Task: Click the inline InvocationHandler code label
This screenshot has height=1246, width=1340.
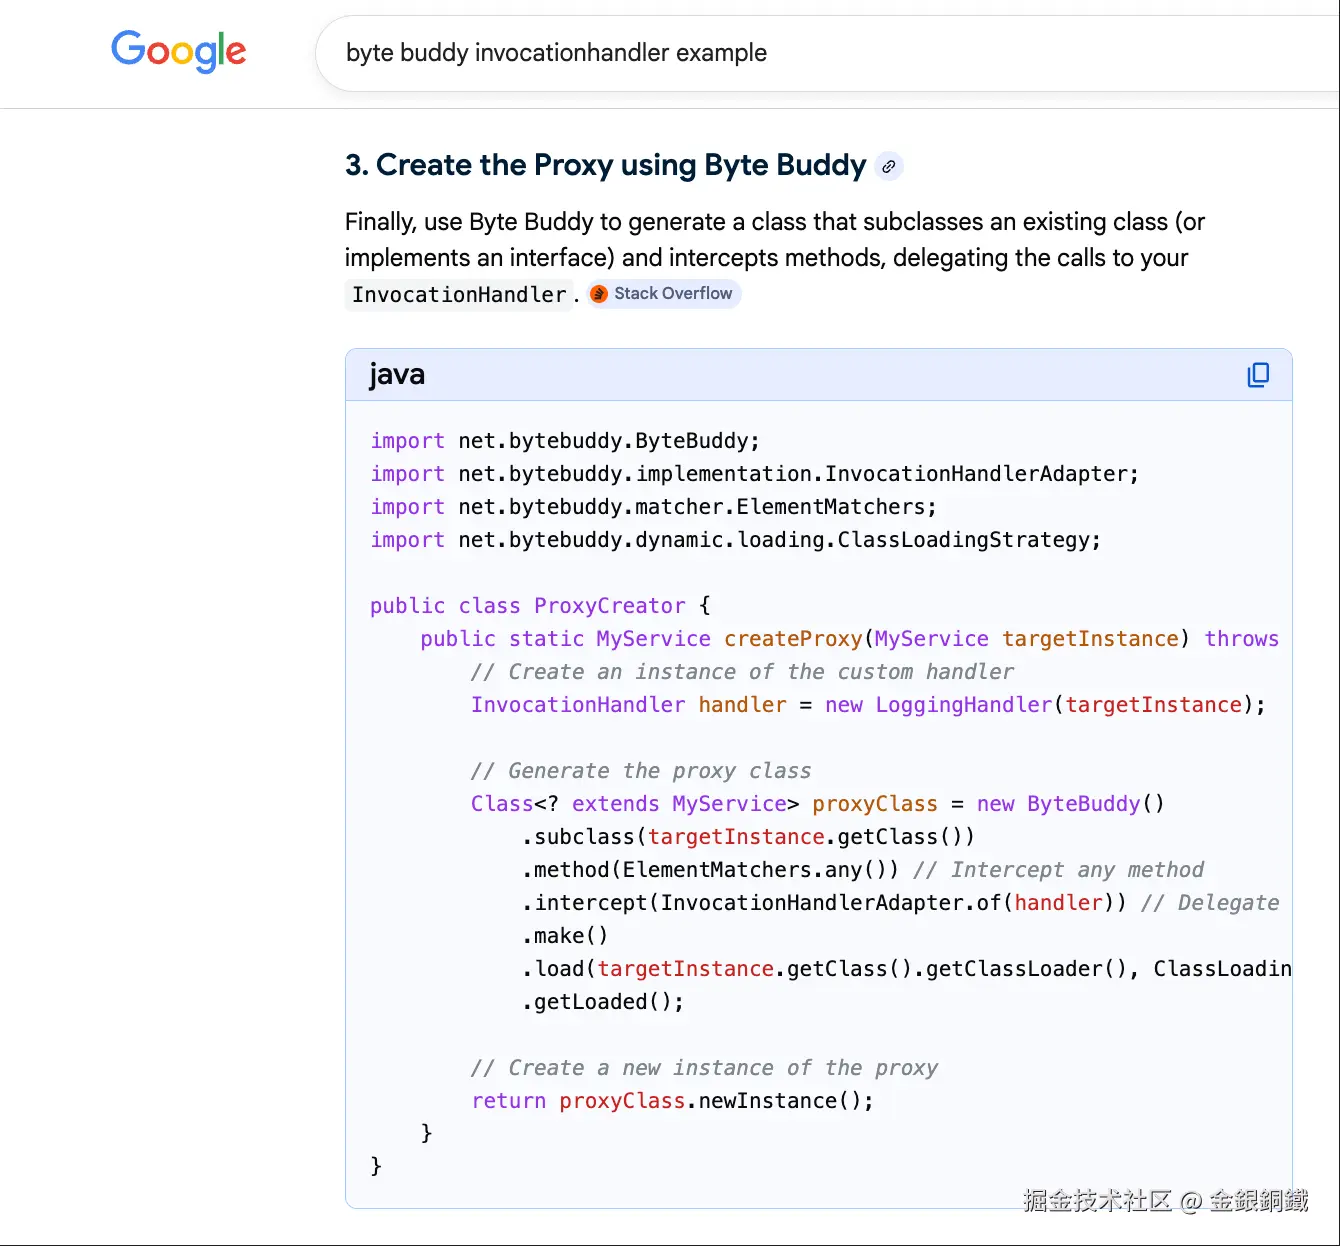Action: tap(459, 295)
